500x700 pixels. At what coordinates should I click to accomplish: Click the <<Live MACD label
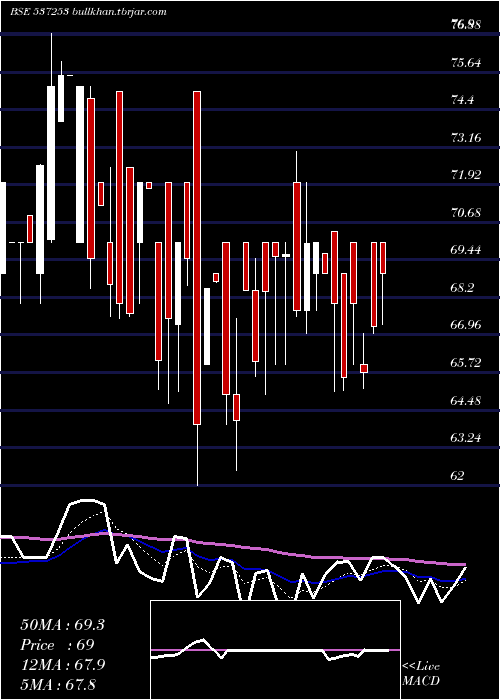pos(421,673)
